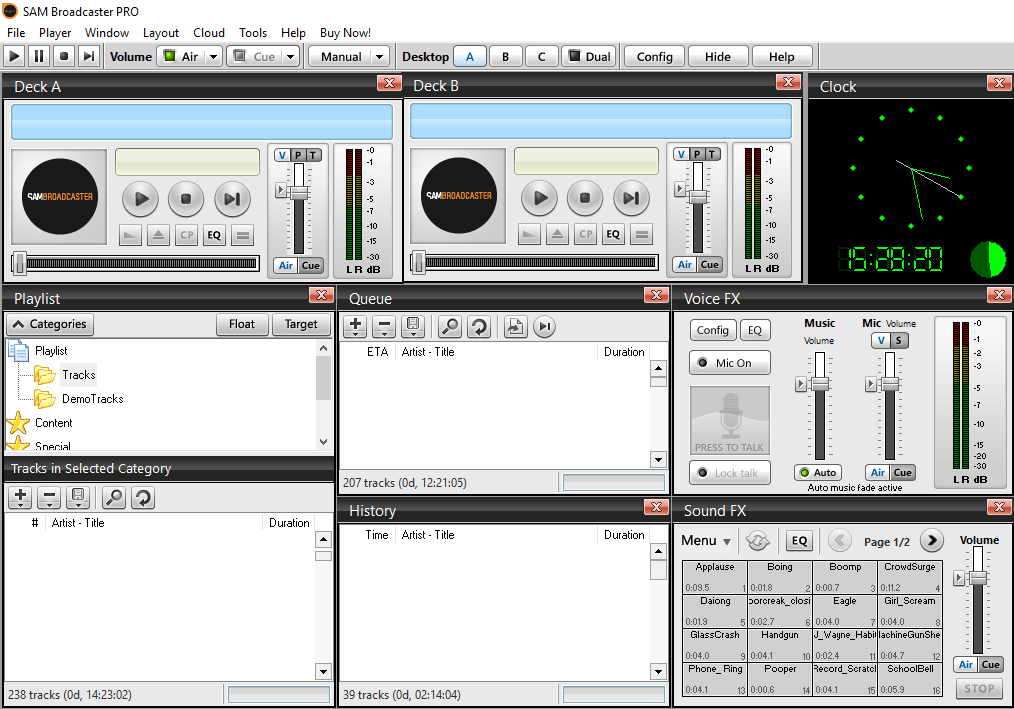This screenshot has height=709, width=1014.
Task: Open the EQ for Deck A
Action: (x=214, y=235)
